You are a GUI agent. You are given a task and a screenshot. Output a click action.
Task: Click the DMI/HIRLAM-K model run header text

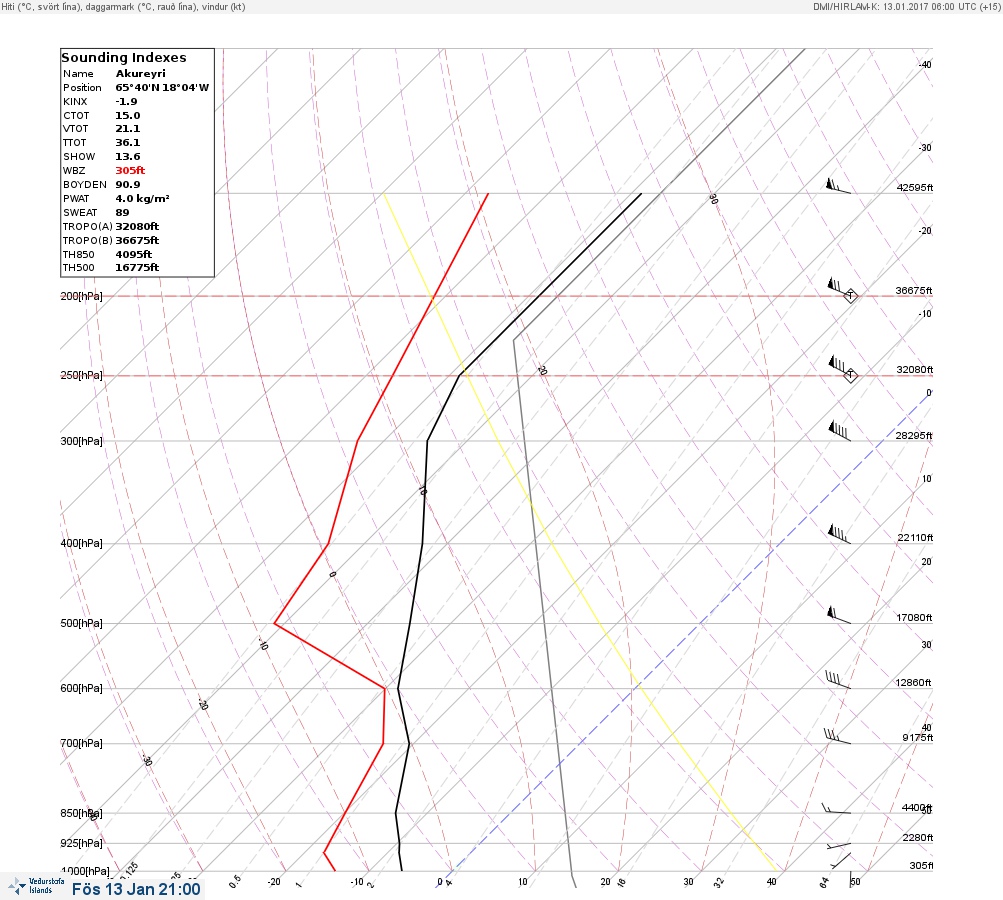point(906,6)
